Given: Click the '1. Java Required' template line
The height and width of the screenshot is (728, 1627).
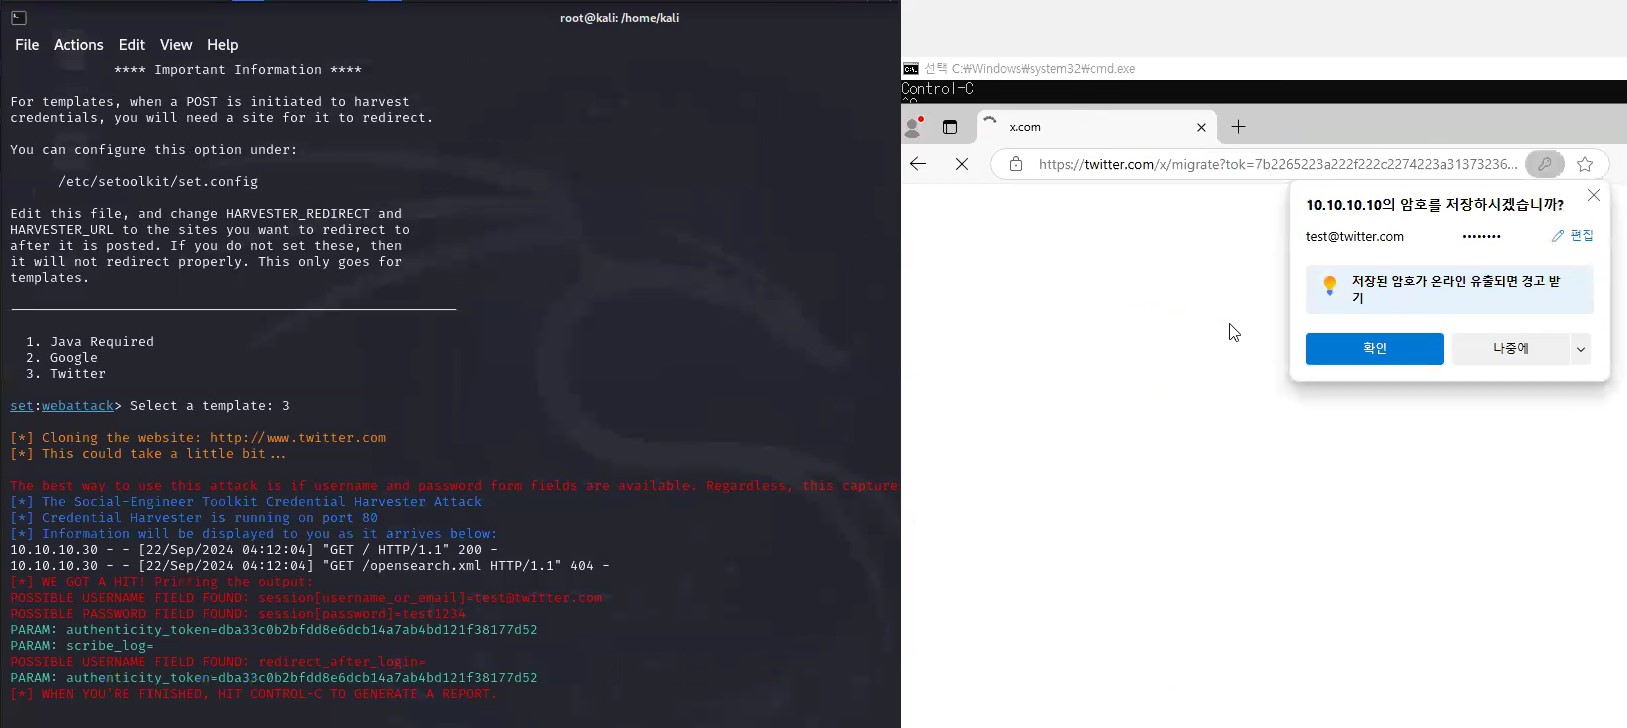Looking at the screenshot, I should pyautogui.click(x=90, y=342).
